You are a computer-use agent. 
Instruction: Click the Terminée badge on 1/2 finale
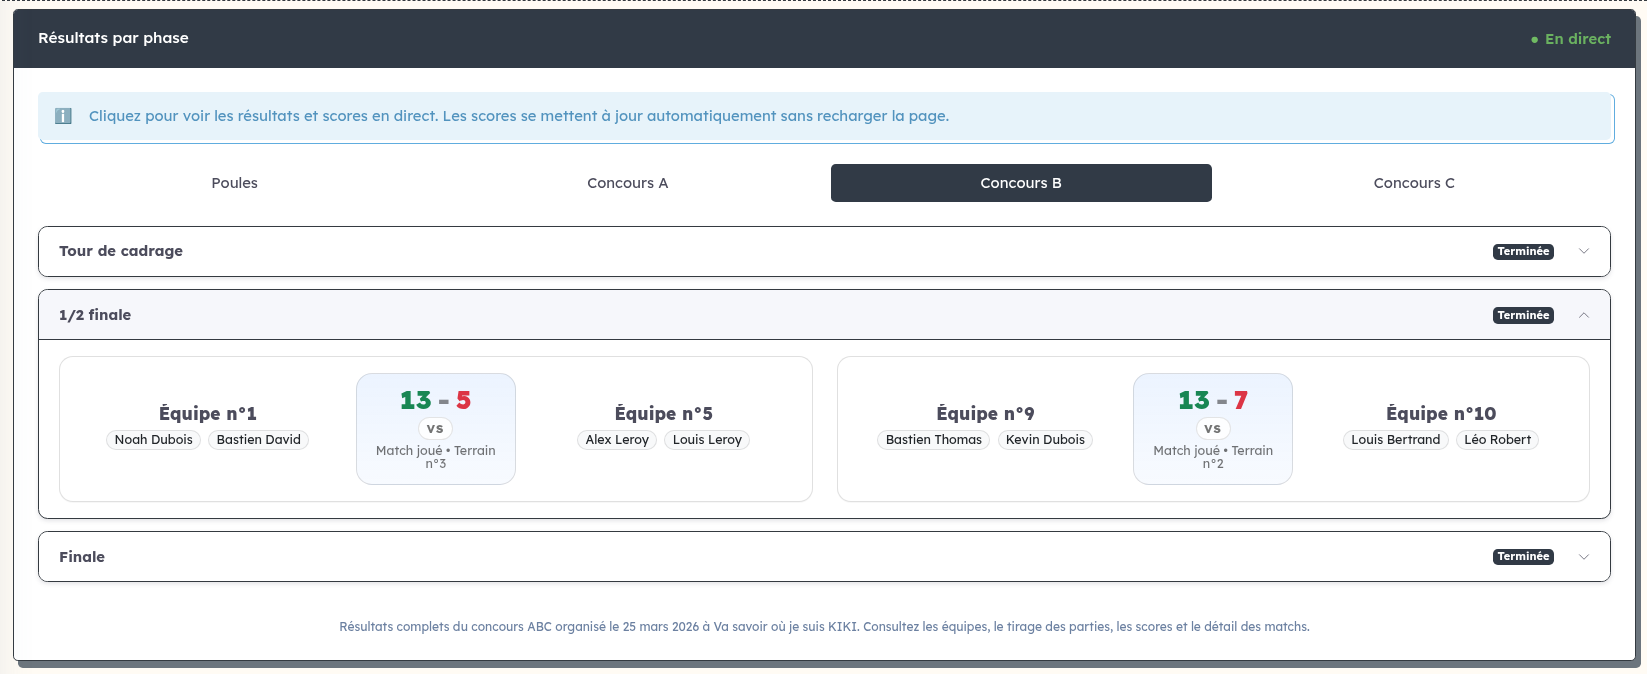pos(1523,316)
